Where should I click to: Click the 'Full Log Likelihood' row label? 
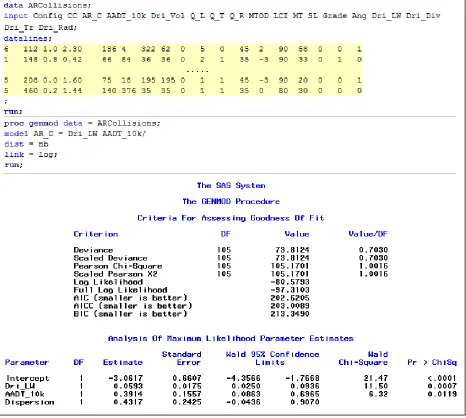coord(120,290)
